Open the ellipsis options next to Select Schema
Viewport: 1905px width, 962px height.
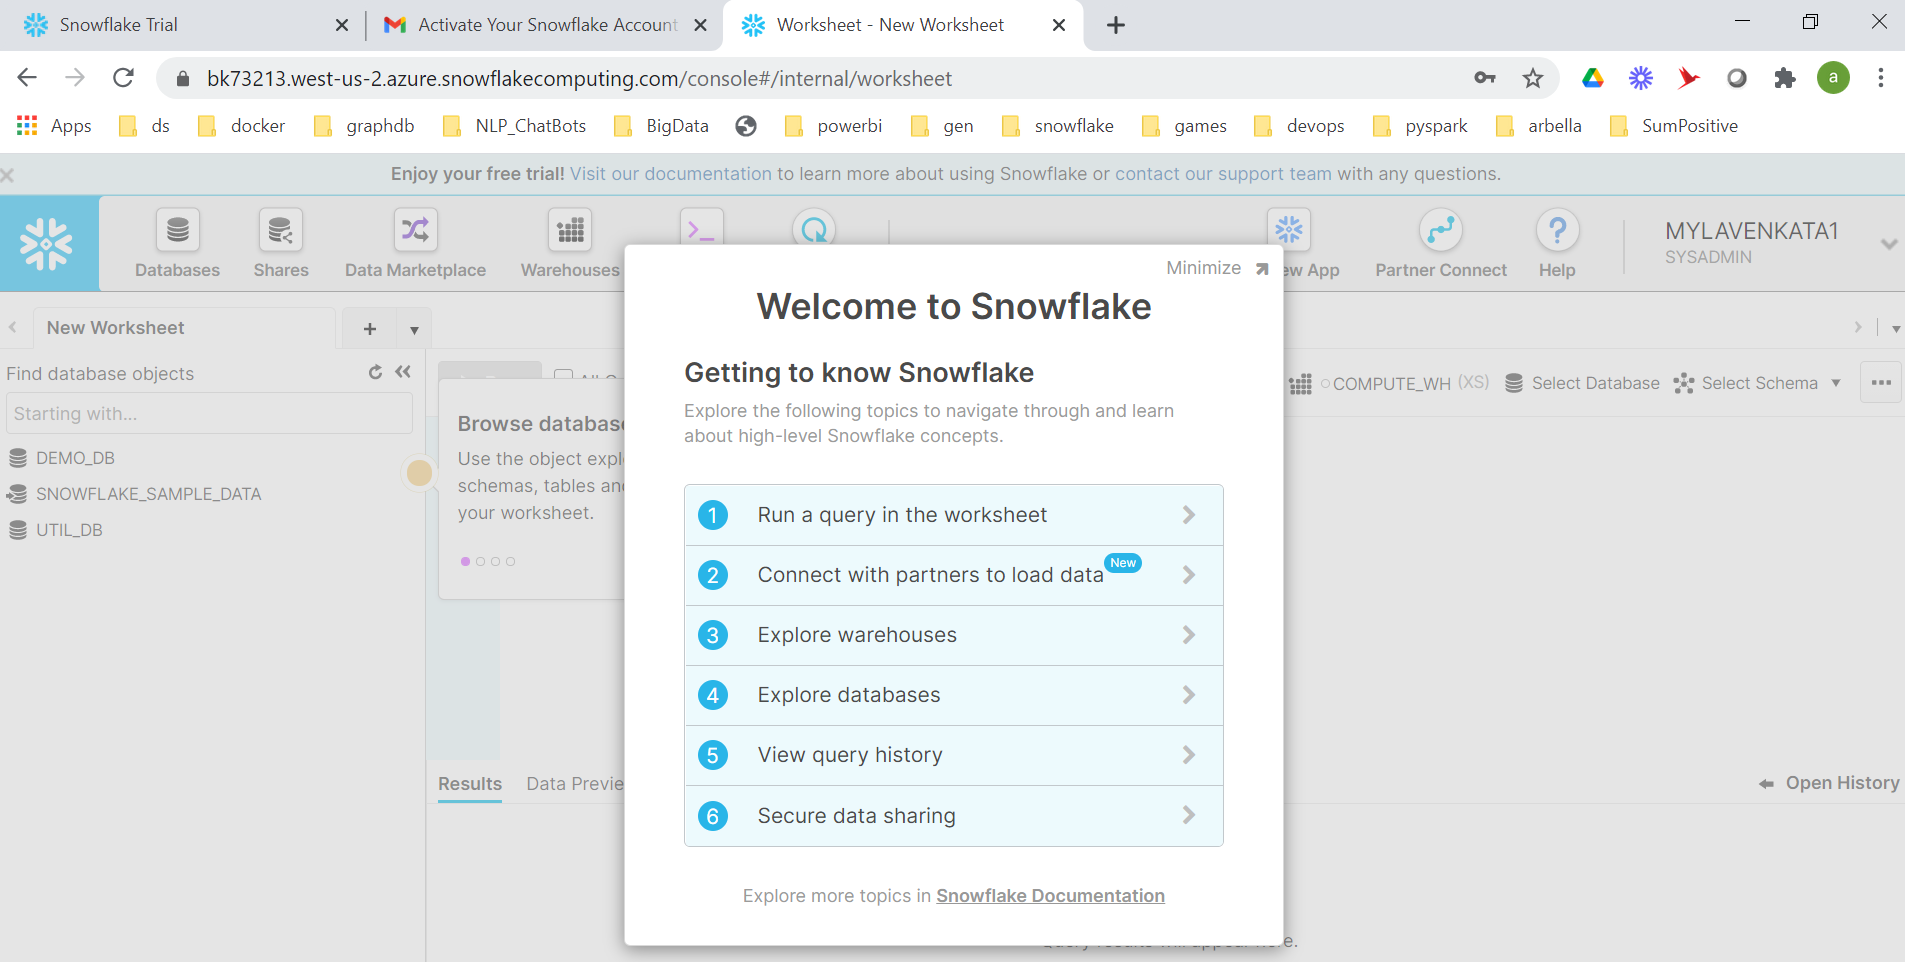pyautogui.click(x=1880, y=382)
